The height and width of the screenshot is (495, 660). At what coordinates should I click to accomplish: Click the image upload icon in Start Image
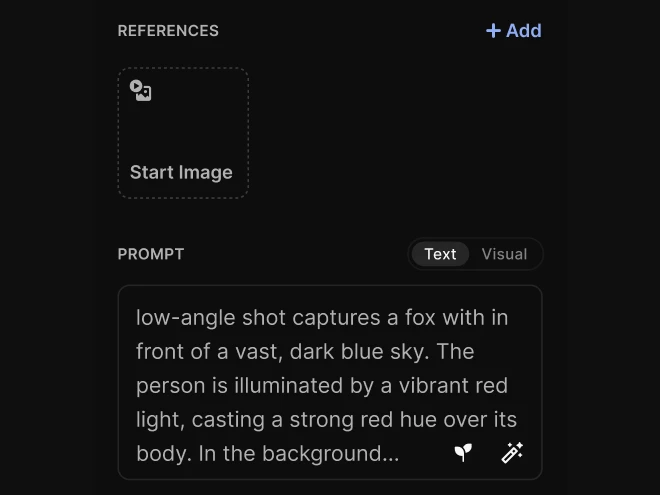[141, 91]
